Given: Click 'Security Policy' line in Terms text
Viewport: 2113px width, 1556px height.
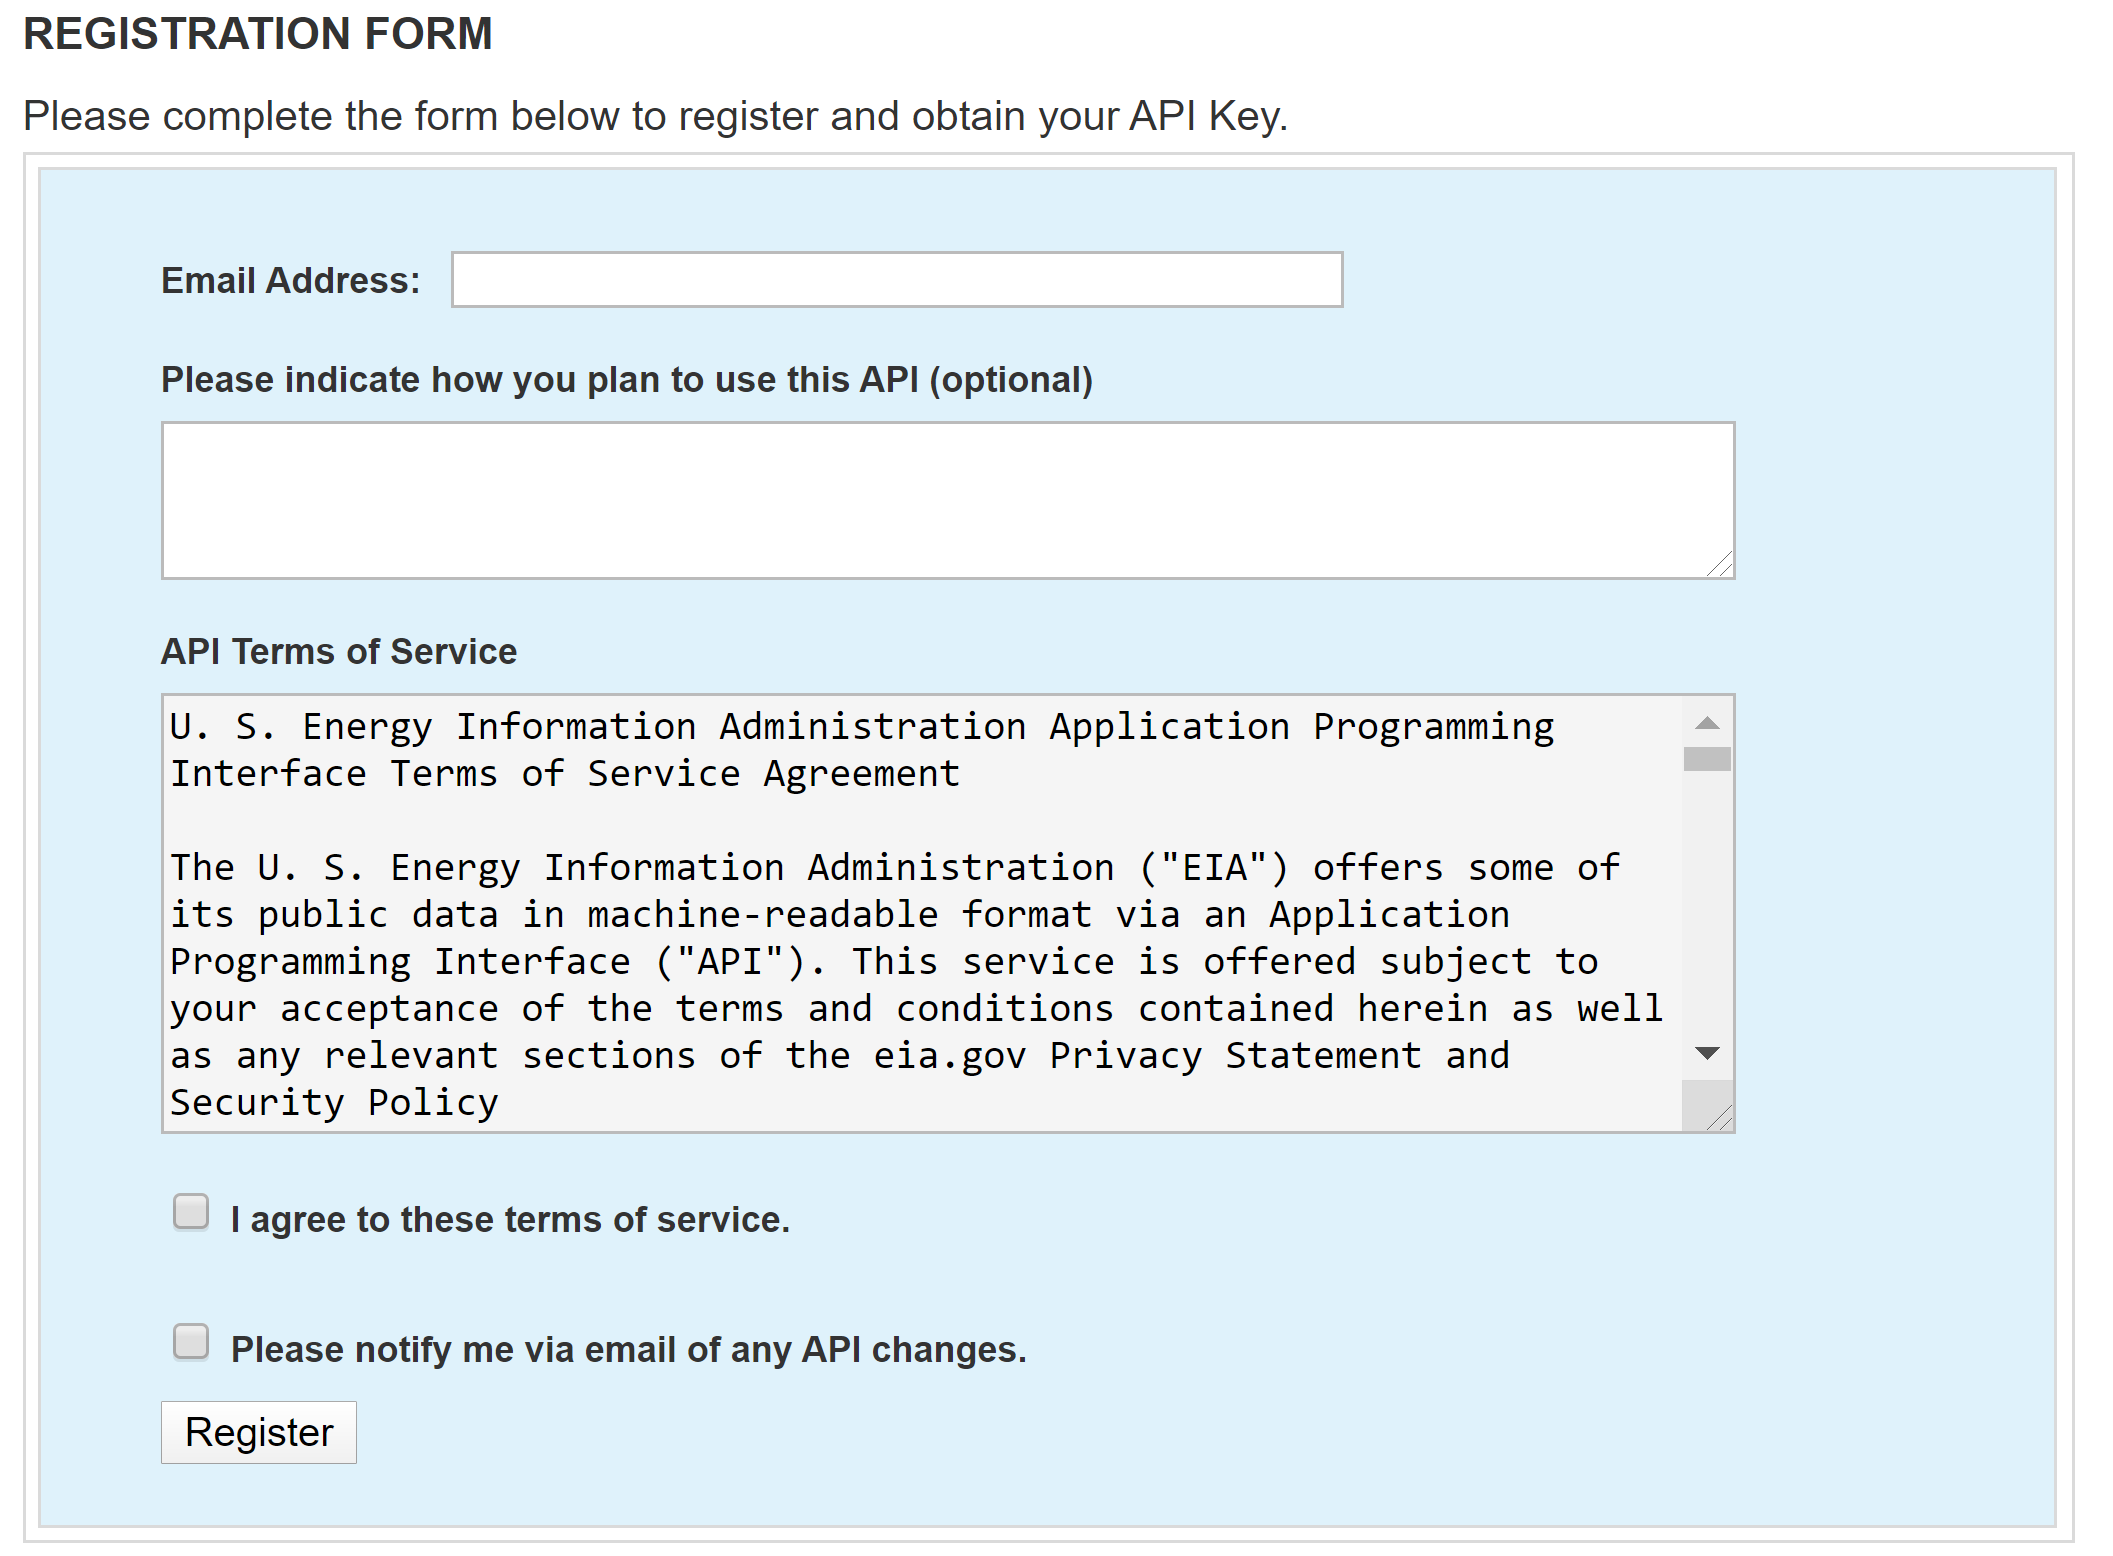Looking at the screenshot, I should coord(334,1103).
